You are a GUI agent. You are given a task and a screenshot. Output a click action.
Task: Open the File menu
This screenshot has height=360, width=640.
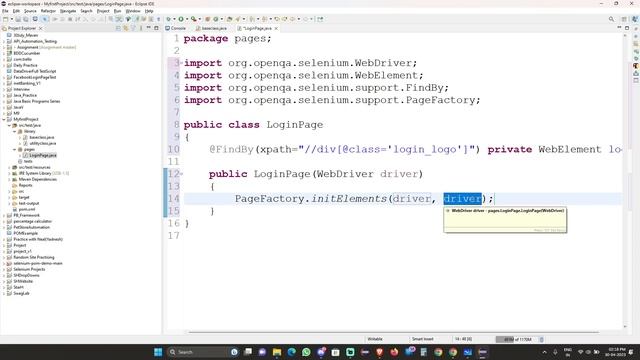coord(5,11)
